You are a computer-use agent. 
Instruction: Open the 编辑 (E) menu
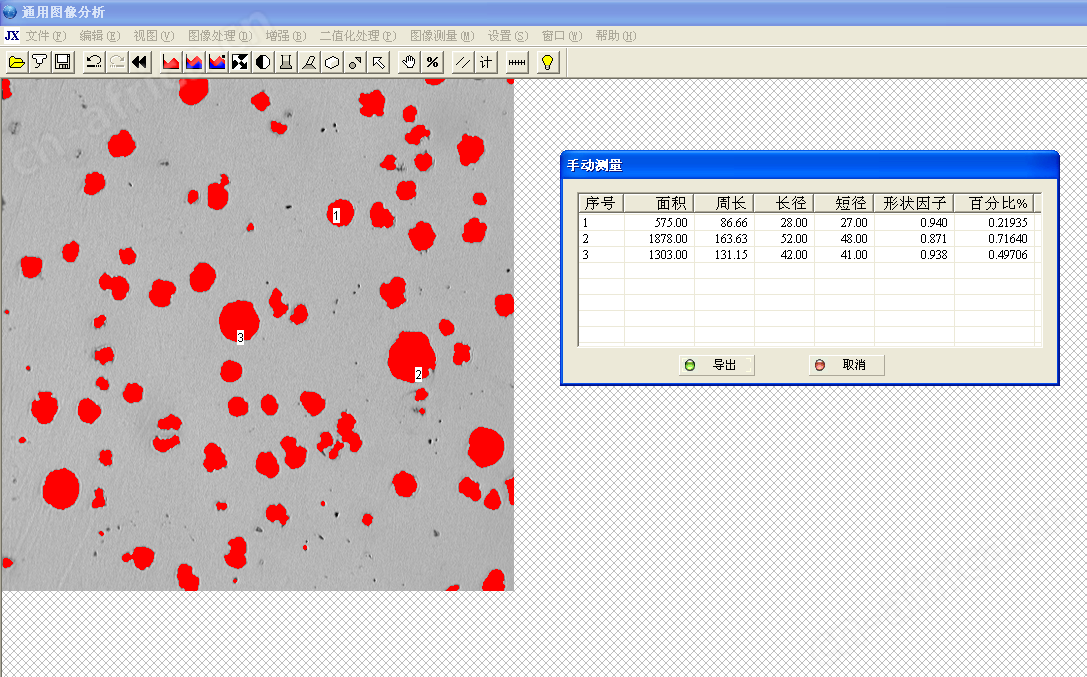(100, 35)
